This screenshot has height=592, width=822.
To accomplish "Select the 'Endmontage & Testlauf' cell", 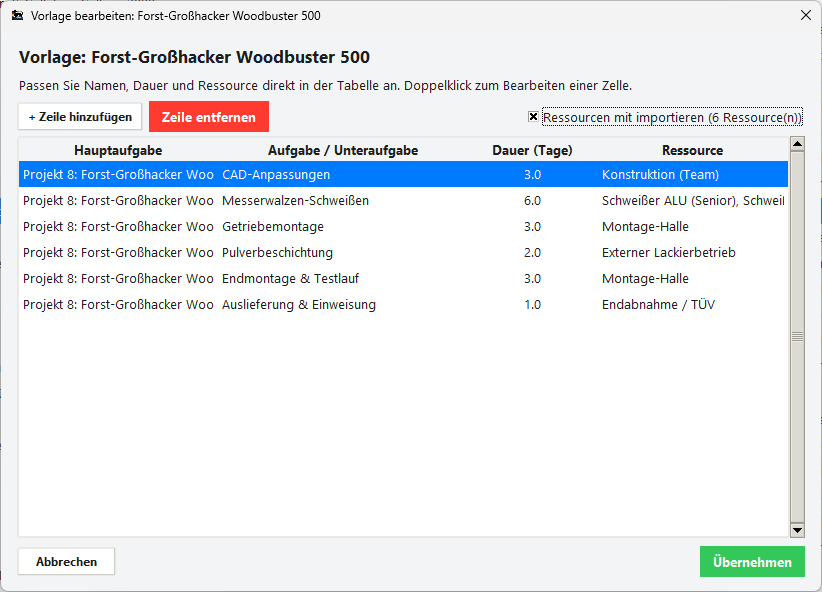I will (343, 278).
